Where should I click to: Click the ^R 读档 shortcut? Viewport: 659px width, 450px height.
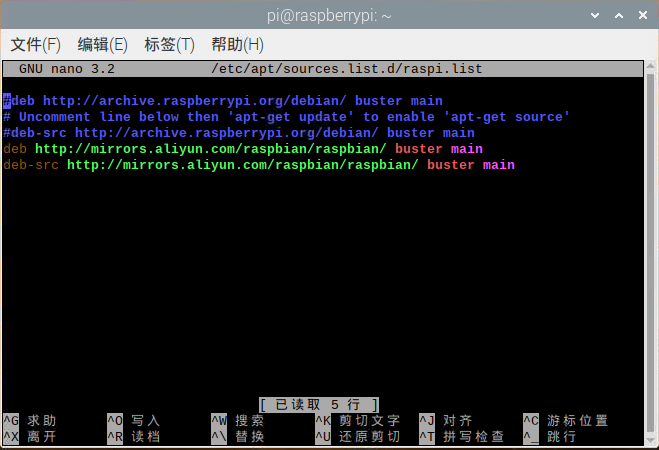(x=134, y=437)
